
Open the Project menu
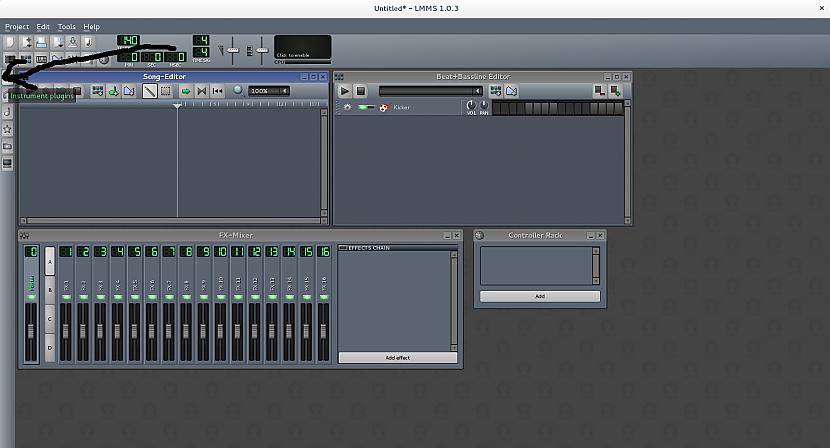[x=17, y=26]
